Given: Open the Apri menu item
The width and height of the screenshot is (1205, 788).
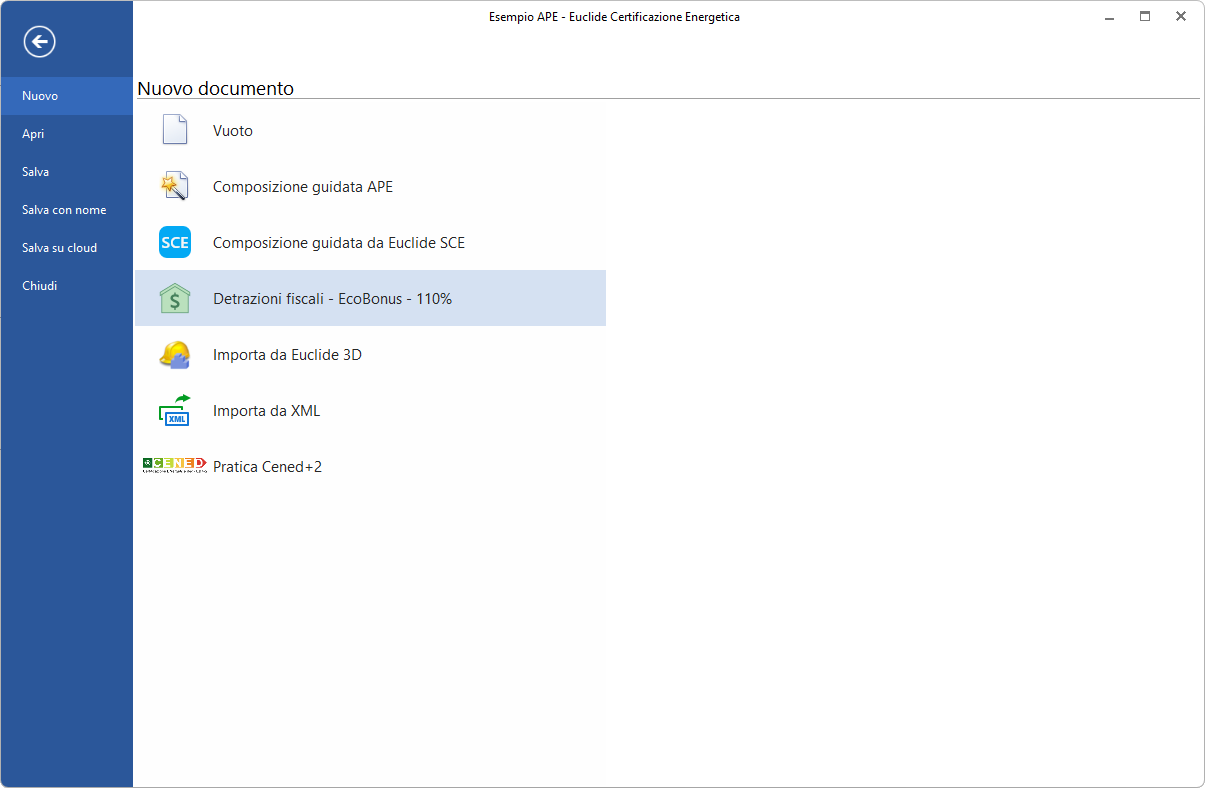Looking at the screenshot, I should (x=33, y=134).
